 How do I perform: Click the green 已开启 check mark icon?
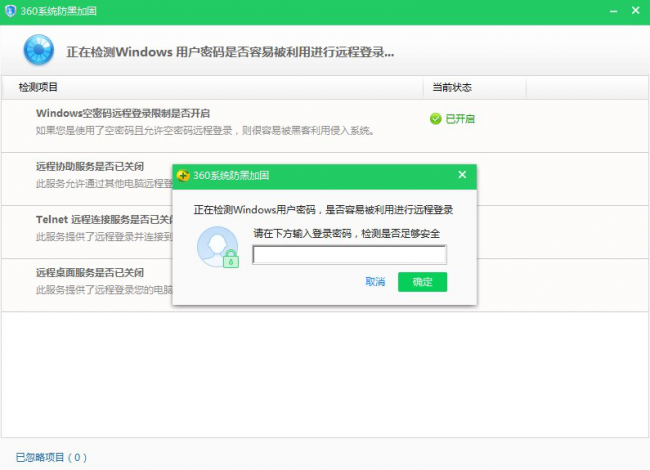coord(436,119)
